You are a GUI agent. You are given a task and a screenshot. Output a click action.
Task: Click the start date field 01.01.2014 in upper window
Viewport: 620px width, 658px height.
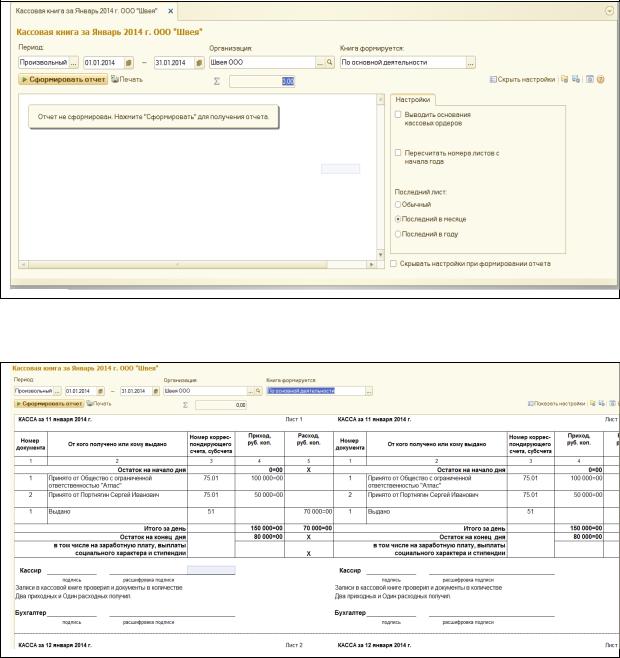[x=104, y=63]
